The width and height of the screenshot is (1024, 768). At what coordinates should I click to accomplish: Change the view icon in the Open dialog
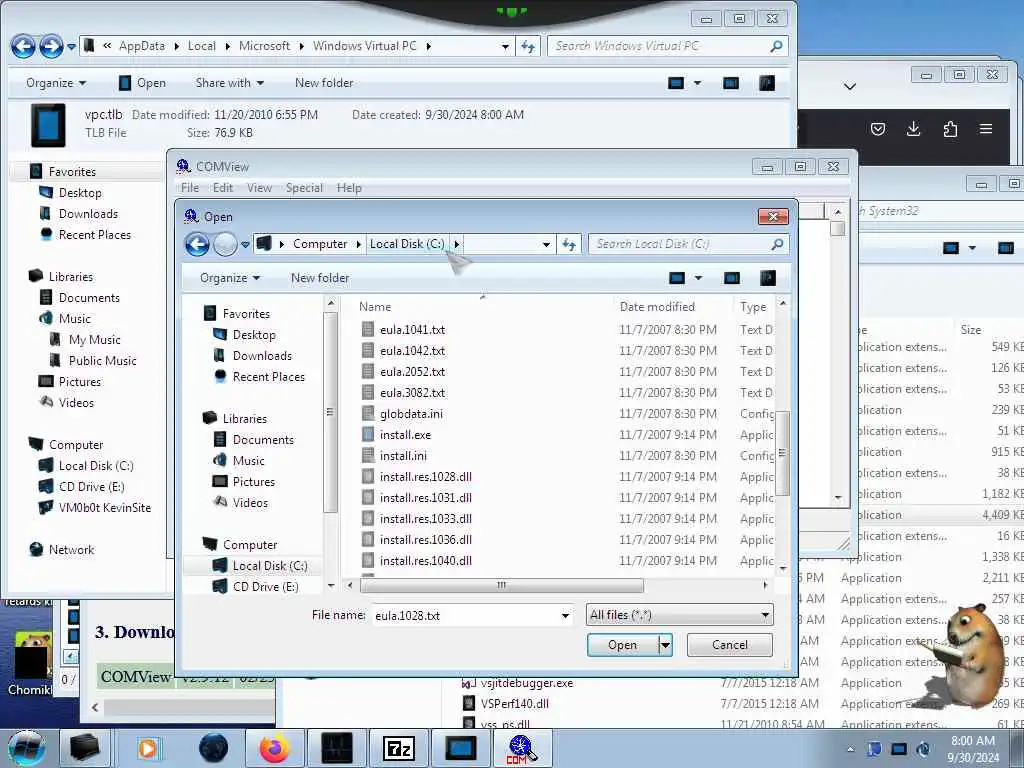click(677, 278)
